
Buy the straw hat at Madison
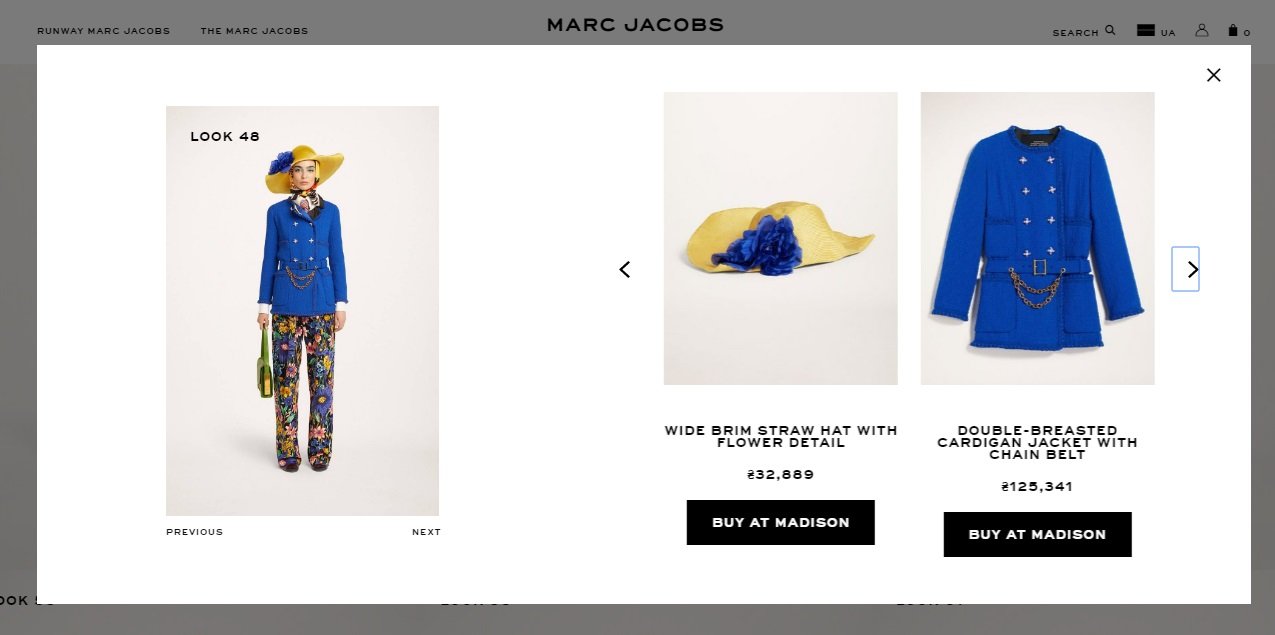[781, 522]
